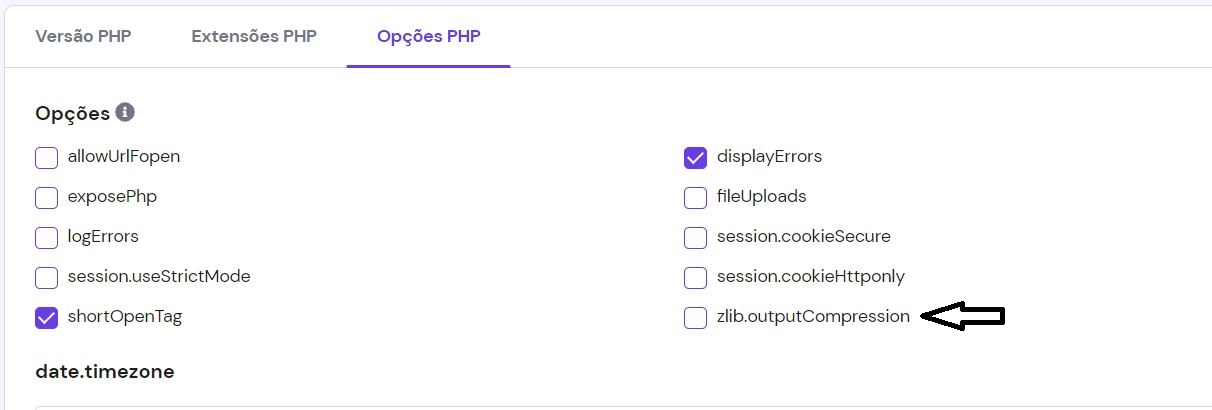Switch to the Versão PHP tab
This screenshot has width=1212, height=410.
pos(83,36)
